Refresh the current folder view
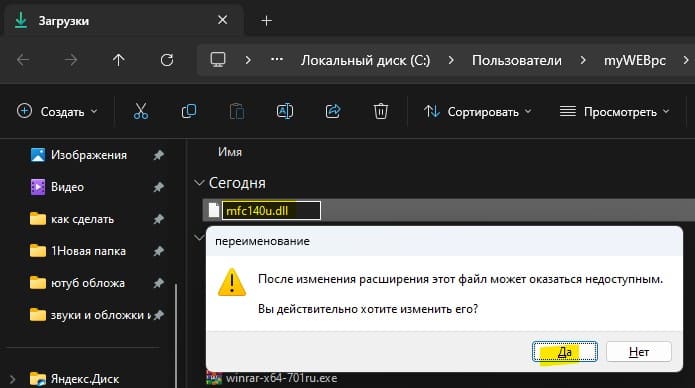 pos(167,60)
